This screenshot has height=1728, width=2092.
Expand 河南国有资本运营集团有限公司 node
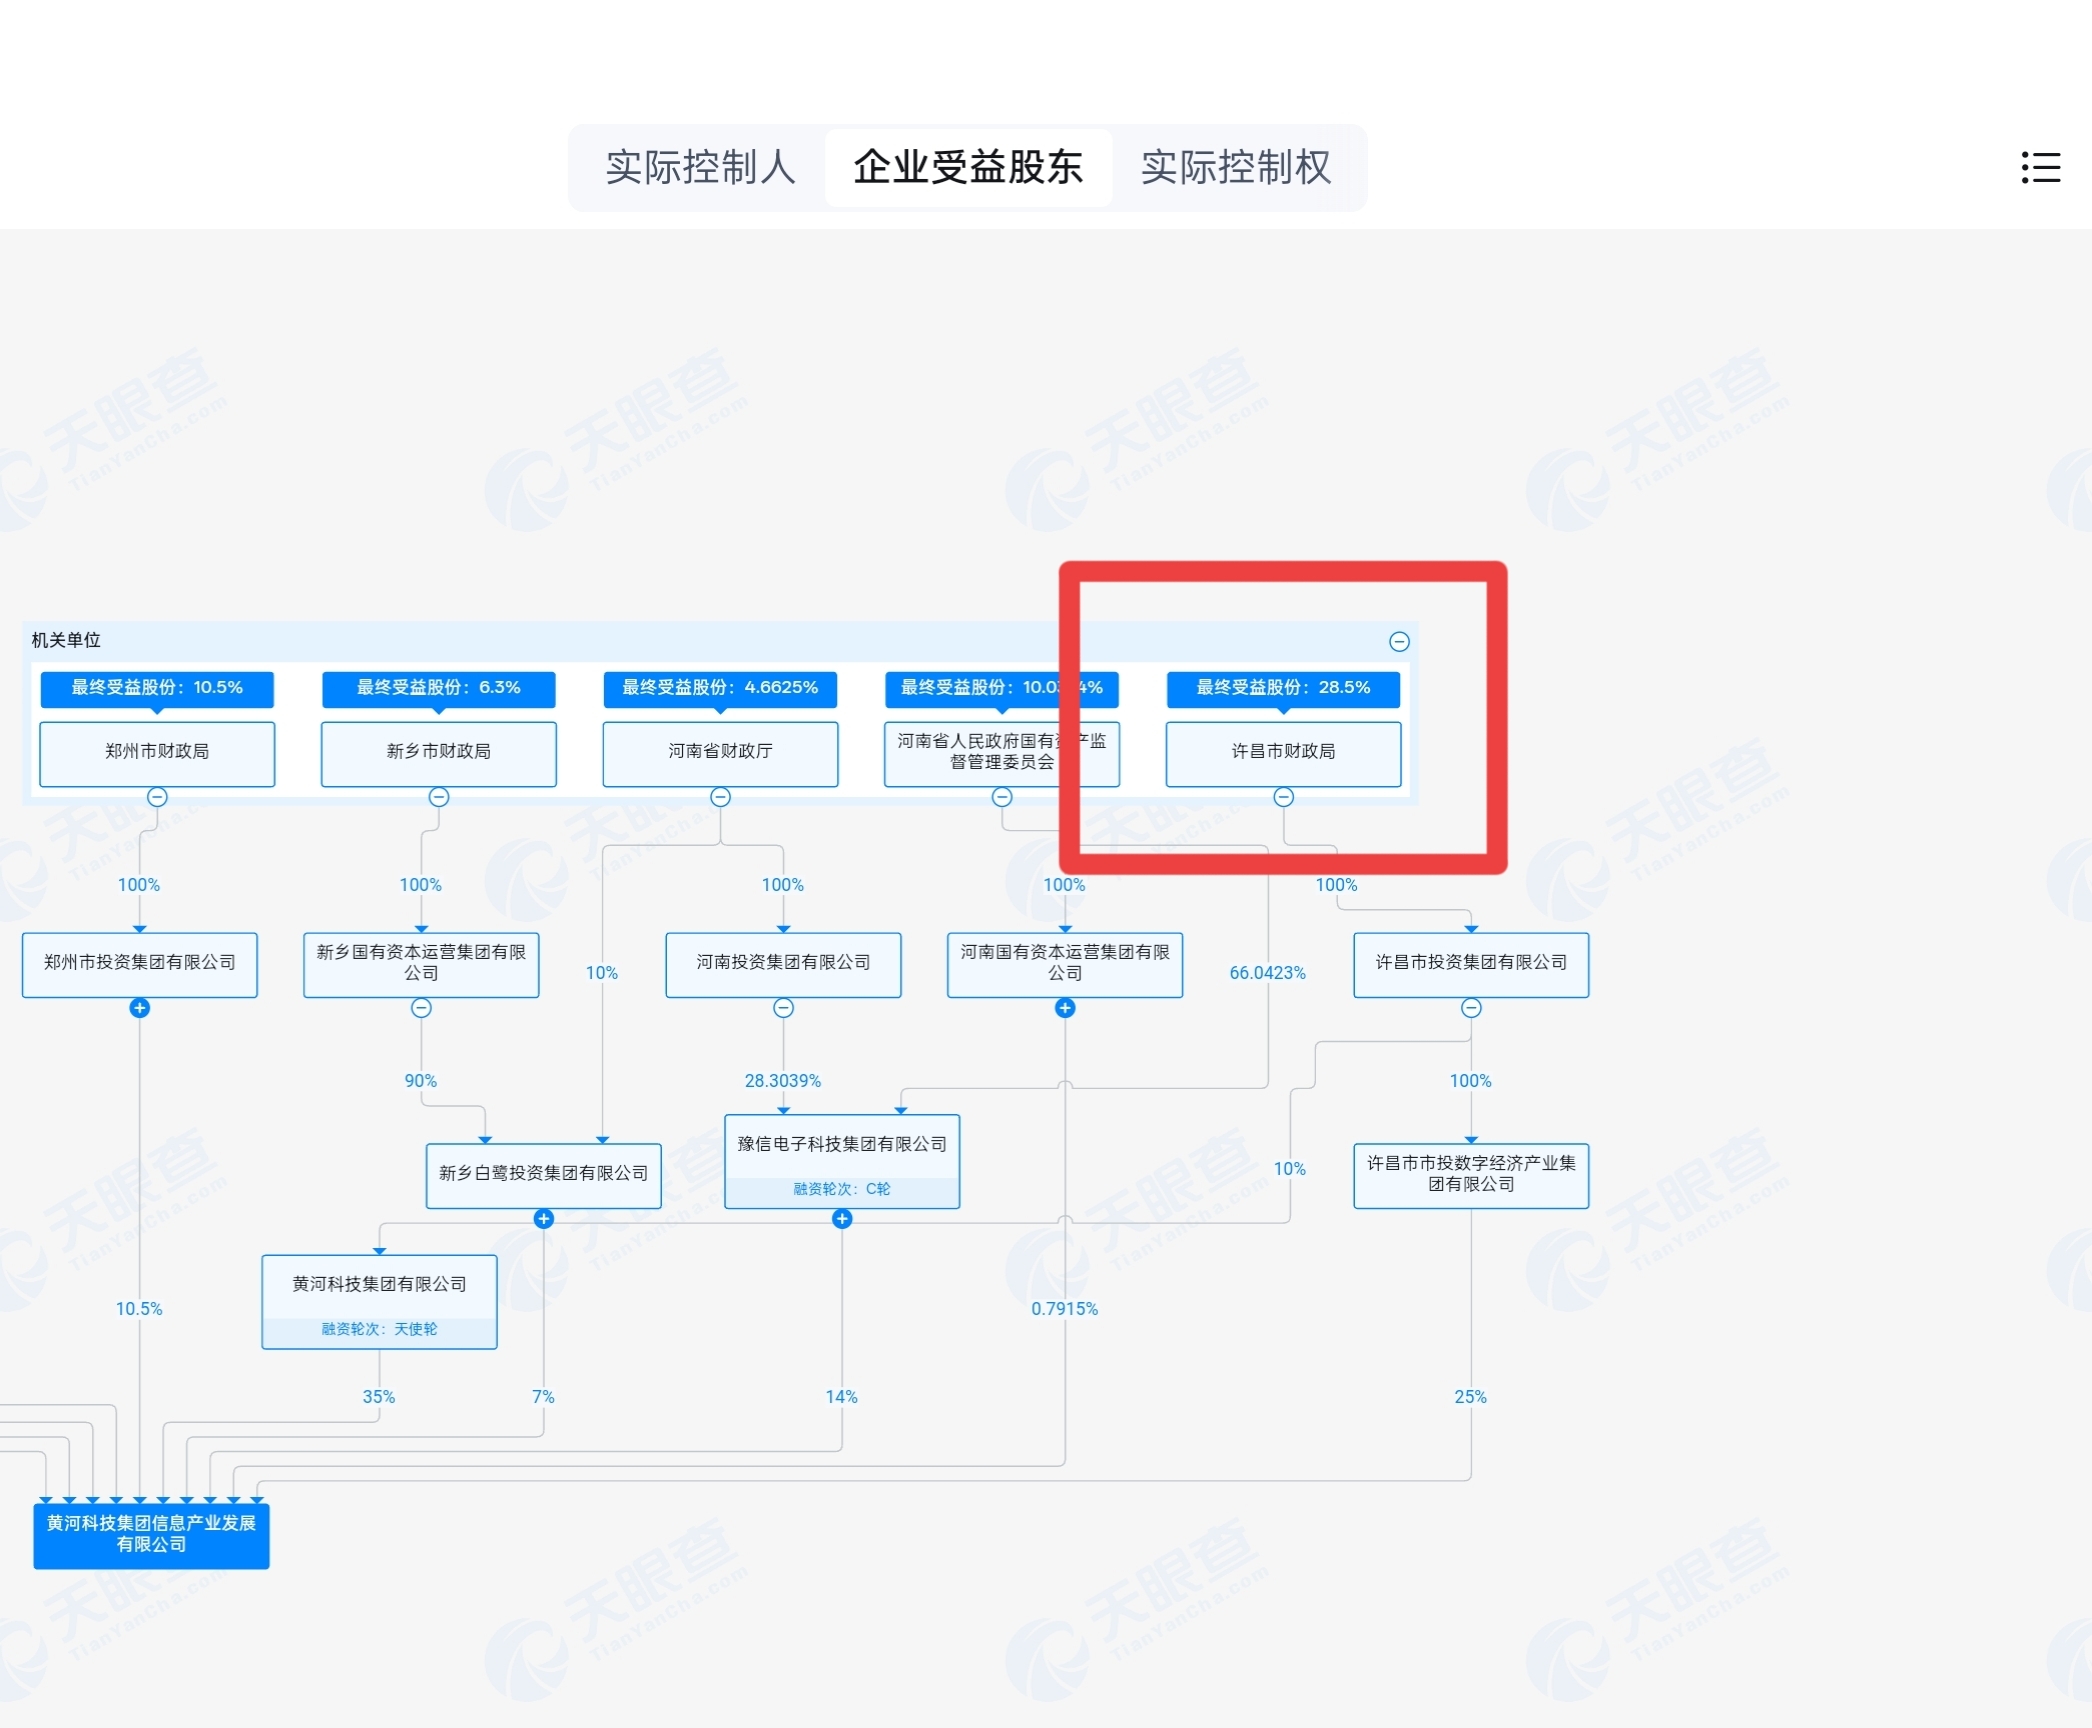point(1065,1008)
